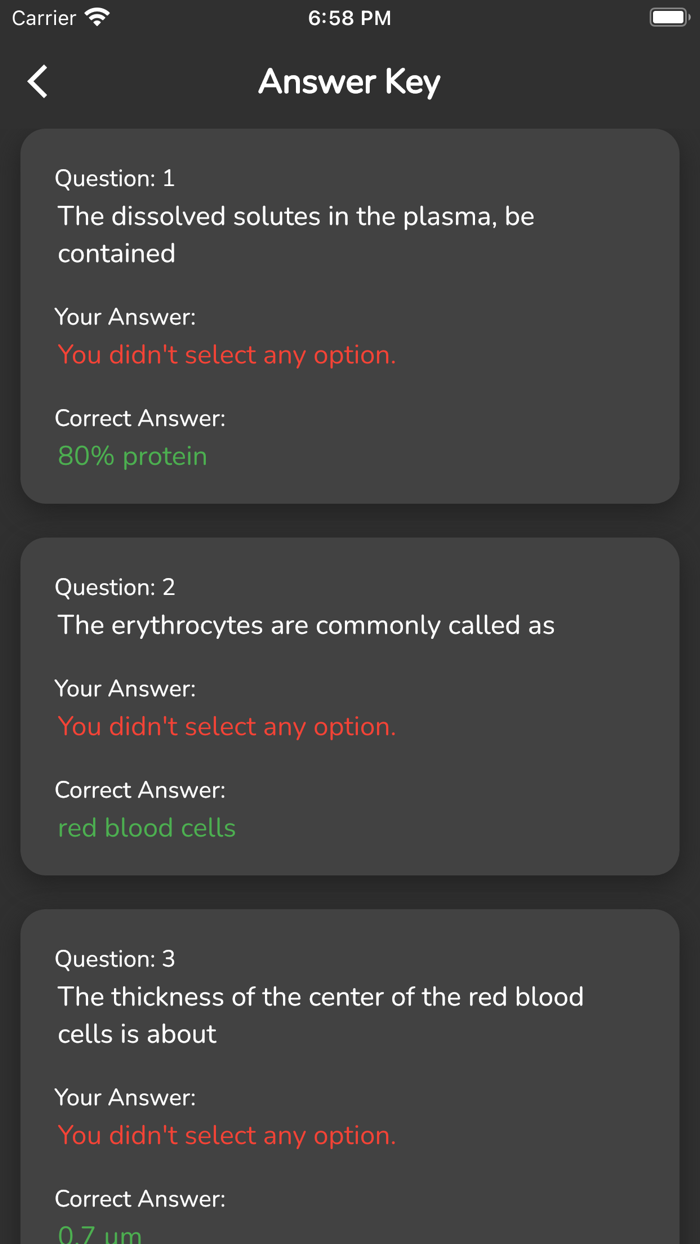Tap the back arrow chevron
Screen dimensions: 700x1244
tap(37, 82)
